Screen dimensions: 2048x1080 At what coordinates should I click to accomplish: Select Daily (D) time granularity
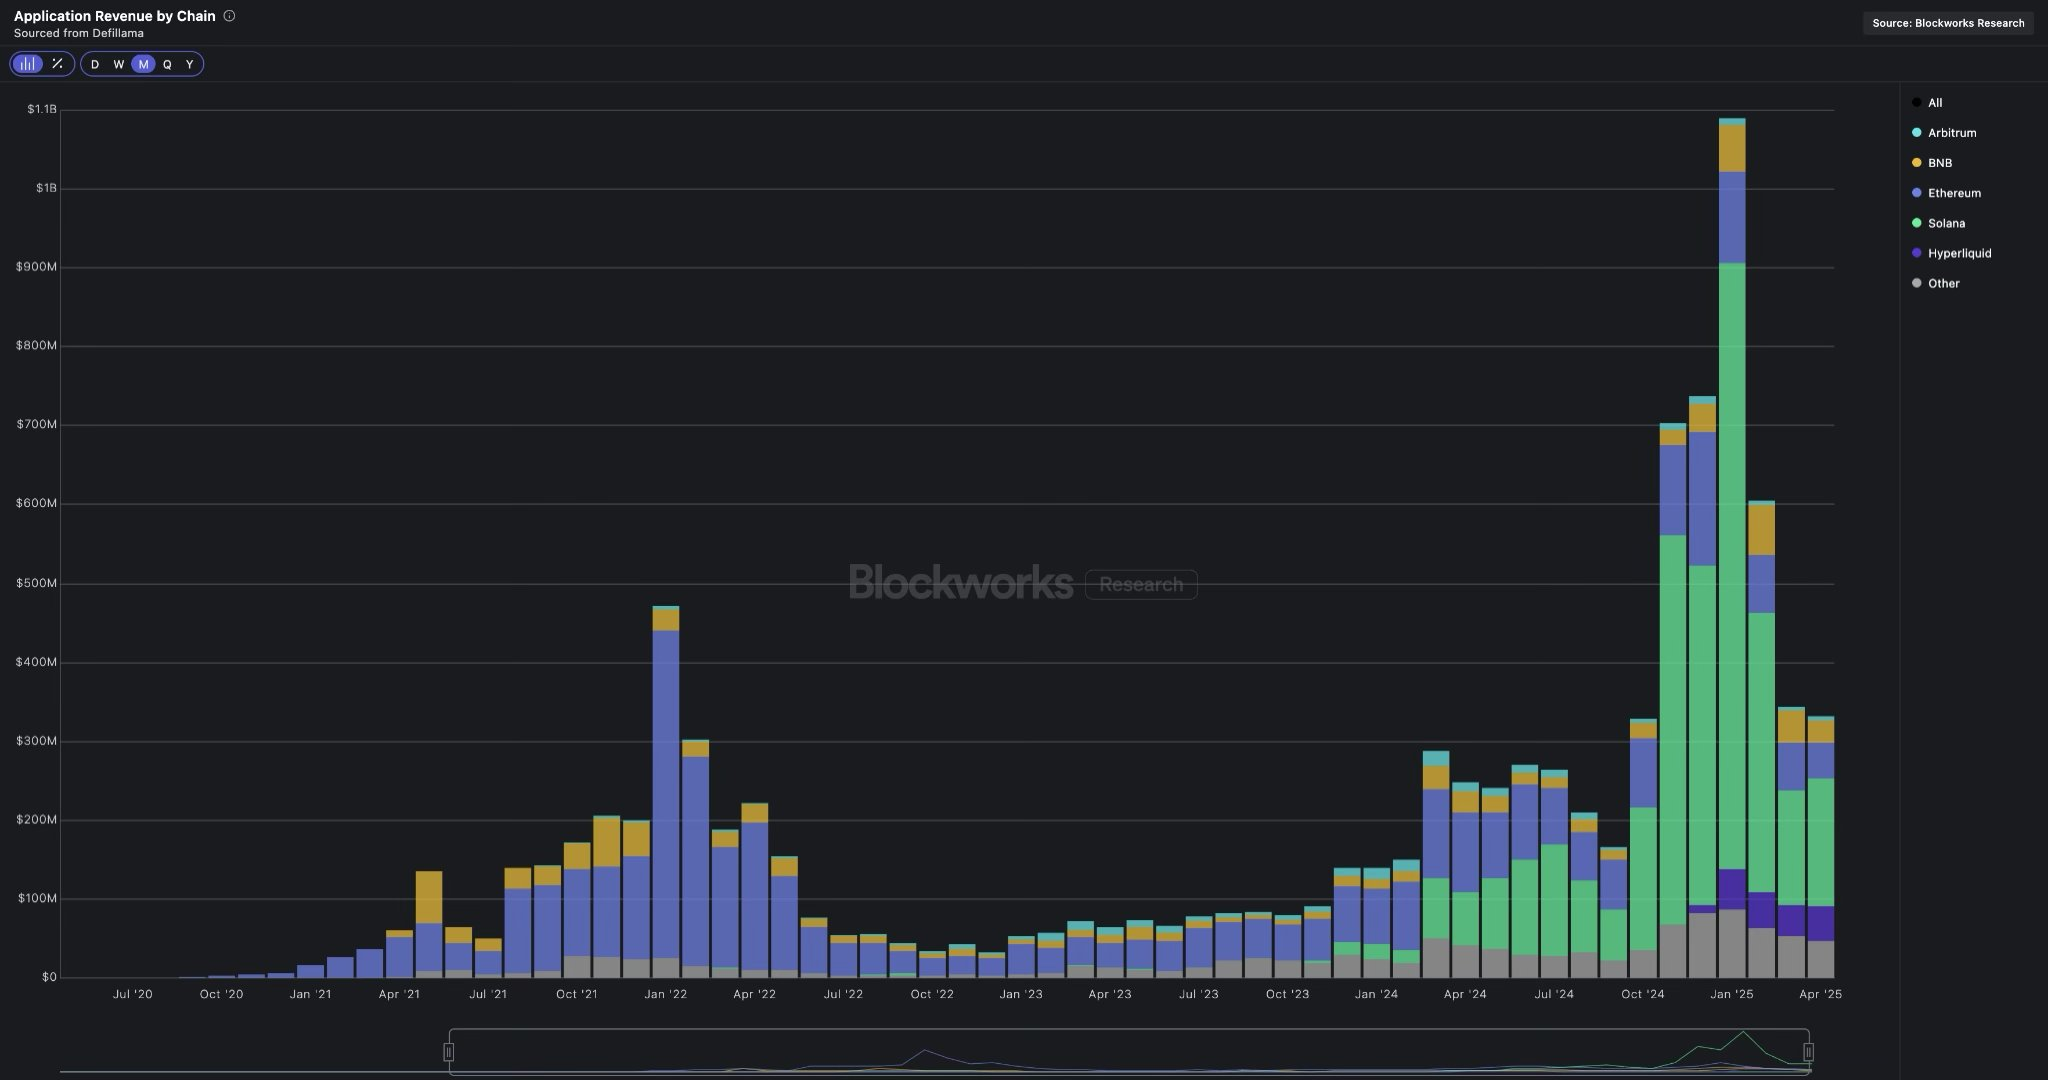tap(95, 64)
